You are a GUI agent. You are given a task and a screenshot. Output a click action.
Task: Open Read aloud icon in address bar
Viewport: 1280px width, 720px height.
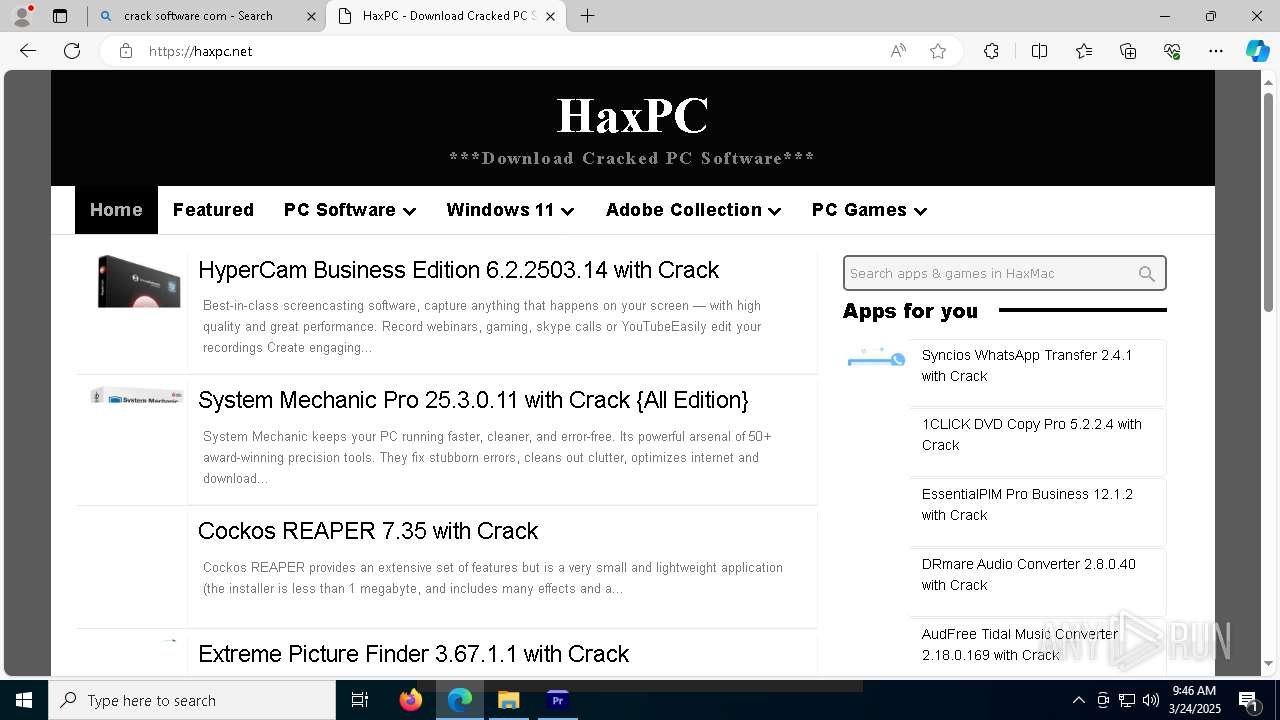click(x=898, y=51)
